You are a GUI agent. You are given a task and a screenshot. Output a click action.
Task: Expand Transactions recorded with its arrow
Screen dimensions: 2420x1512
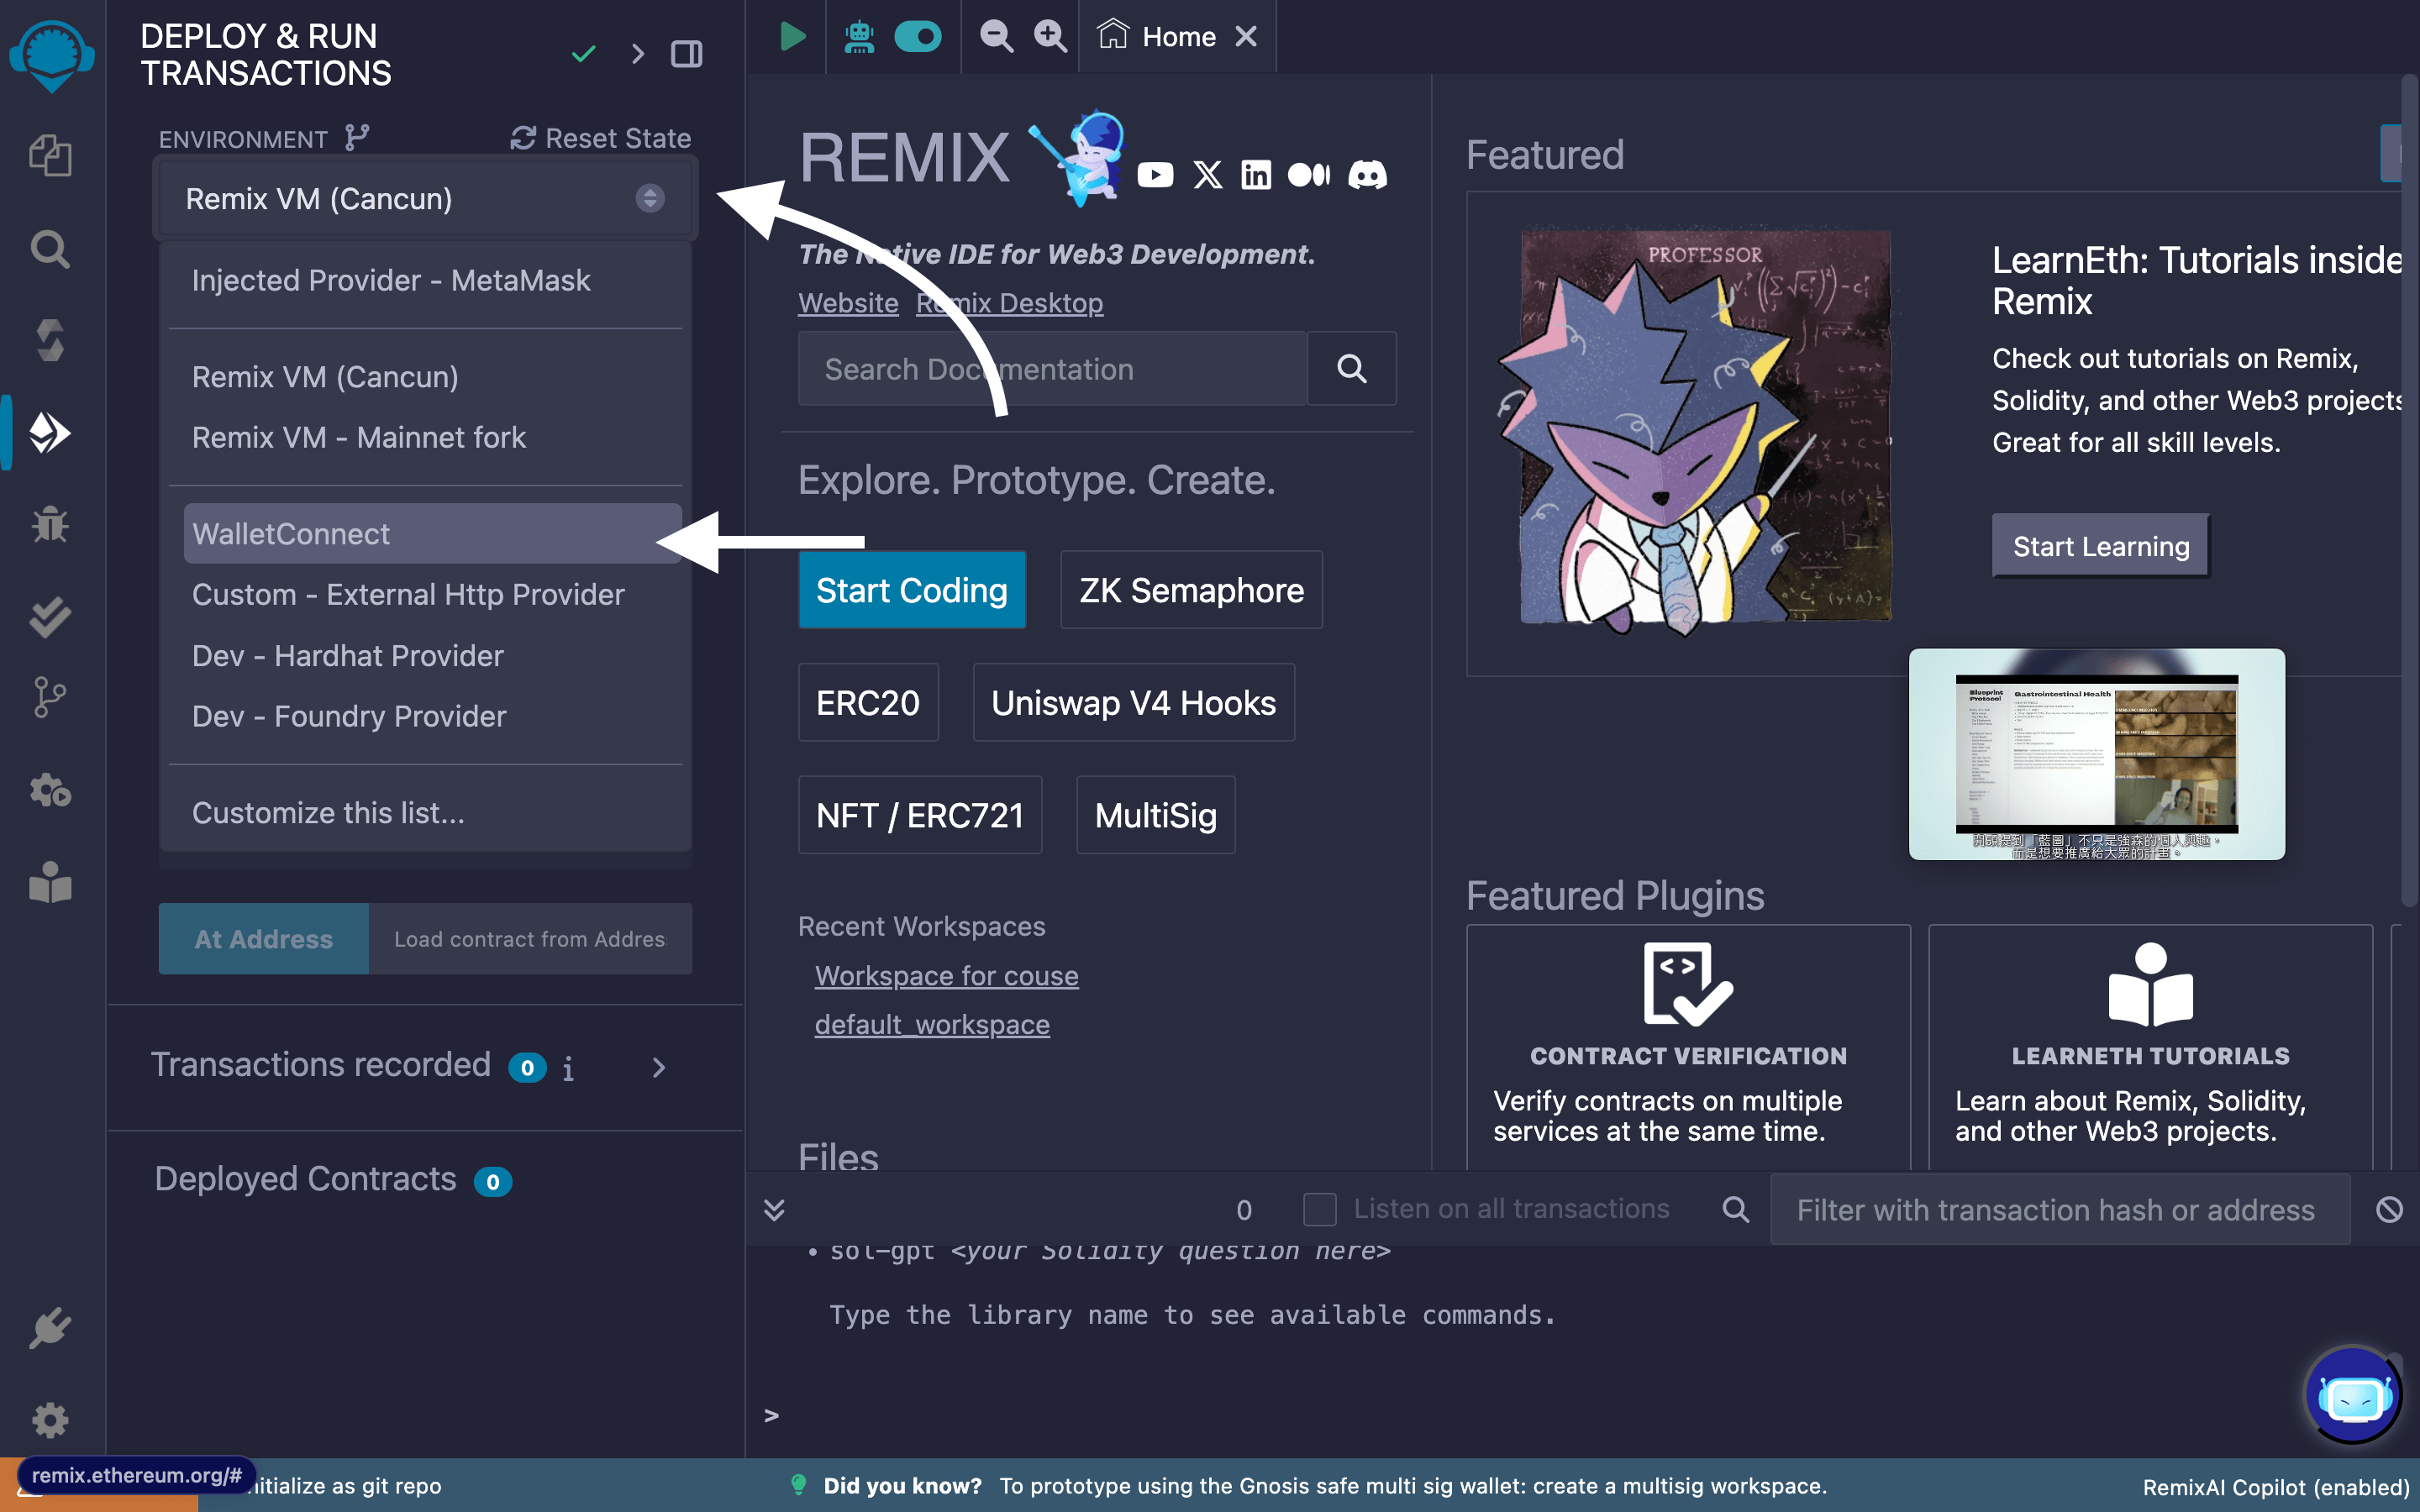click(658, 1067)
